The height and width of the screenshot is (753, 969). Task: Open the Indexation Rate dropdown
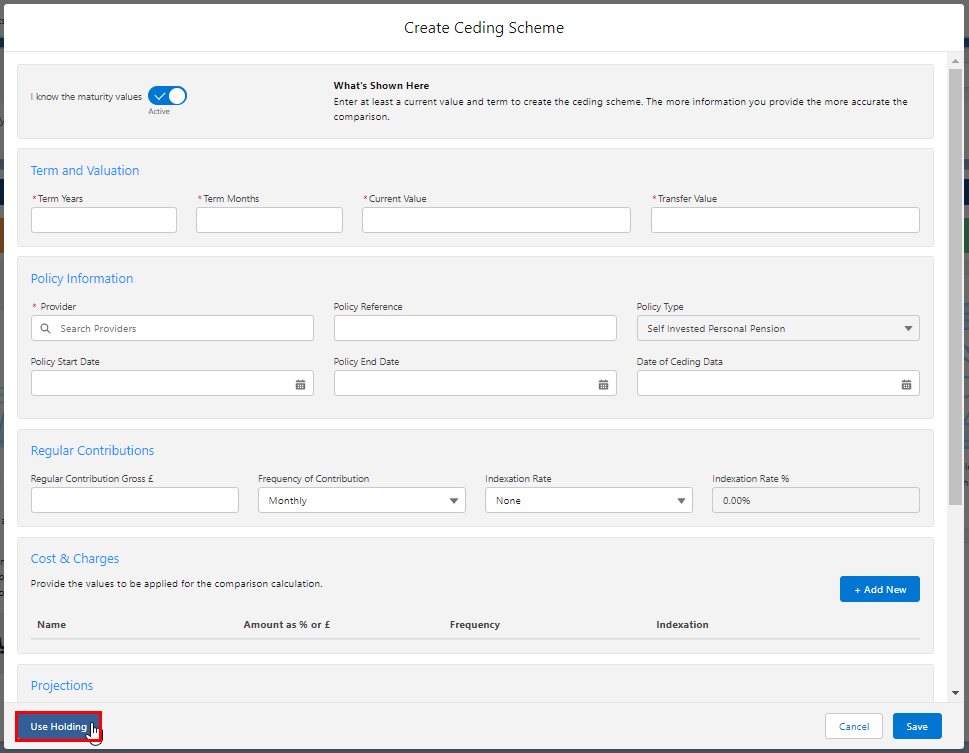coord(588,500)
